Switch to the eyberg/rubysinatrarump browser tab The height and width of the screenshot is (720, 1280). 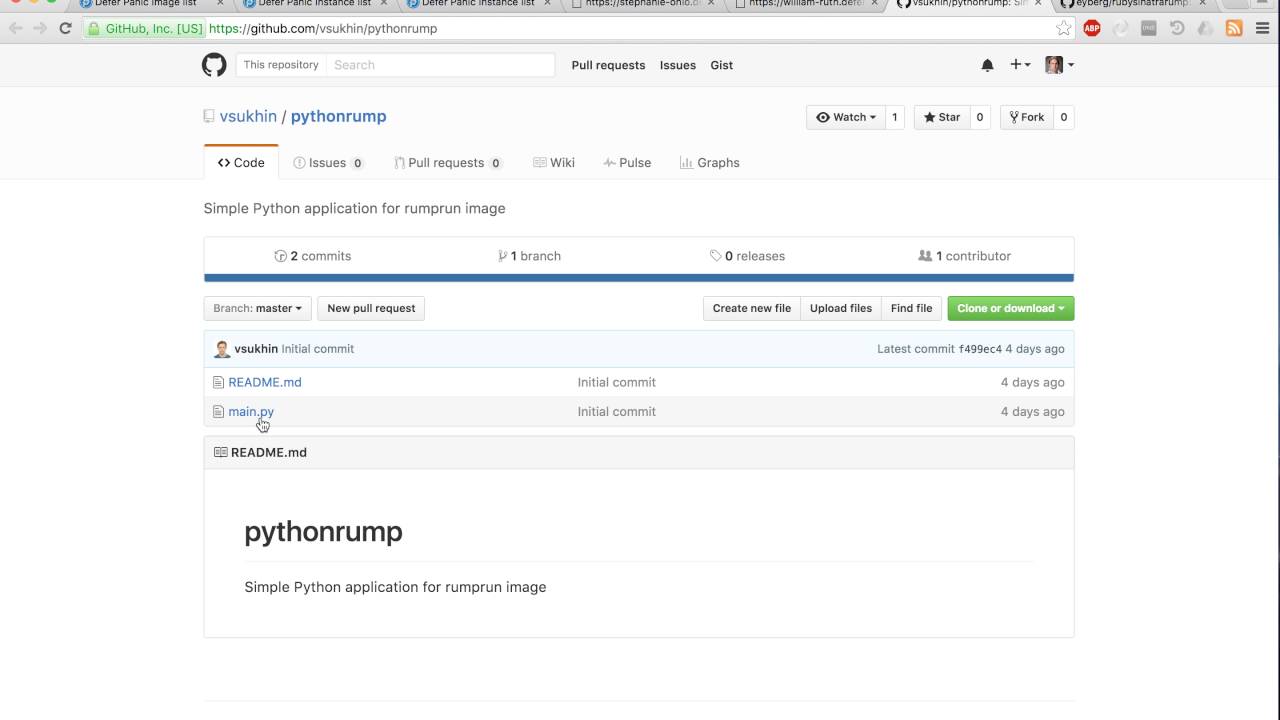1131,5
